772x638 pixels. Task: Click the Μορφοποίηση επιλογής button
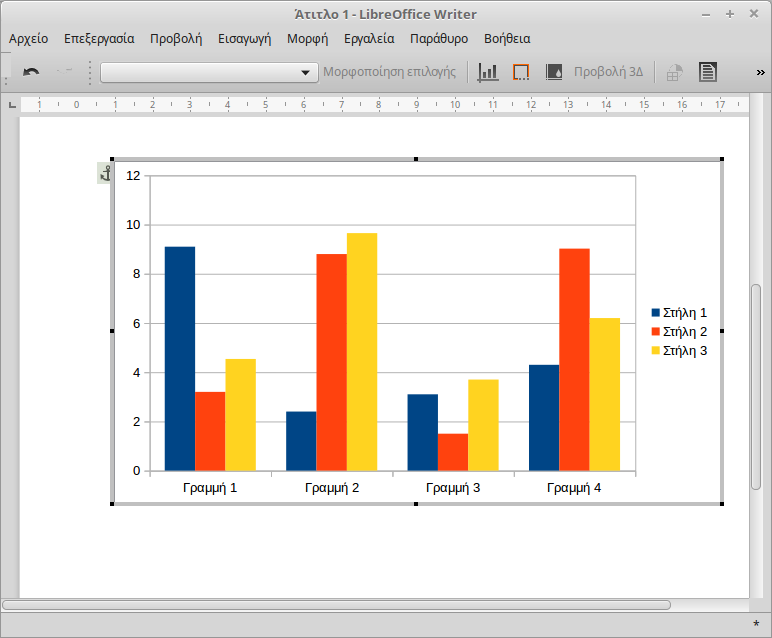(x=389, y=72)
